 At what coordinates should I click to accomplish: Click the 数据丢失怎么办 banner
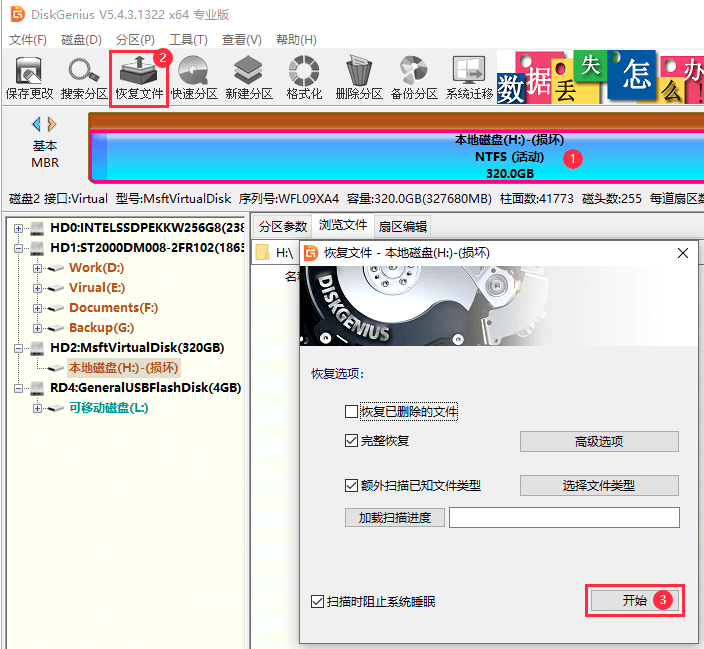(600, 77)
